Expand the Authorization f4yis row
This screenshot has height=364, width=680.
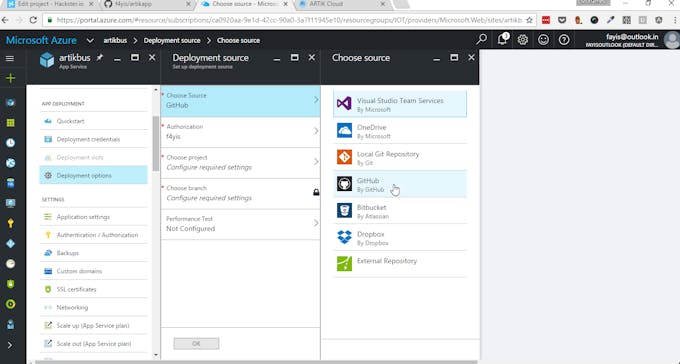pyautogui.click(x=240, y=132)
